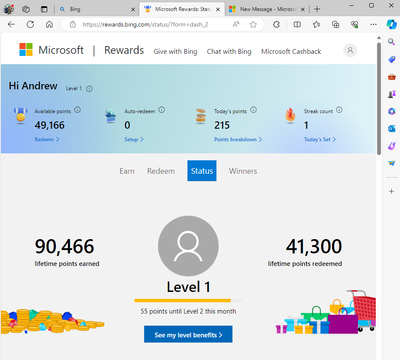Click the Microsoft logo
Screen dimensions: 400x360
point(51,50)
